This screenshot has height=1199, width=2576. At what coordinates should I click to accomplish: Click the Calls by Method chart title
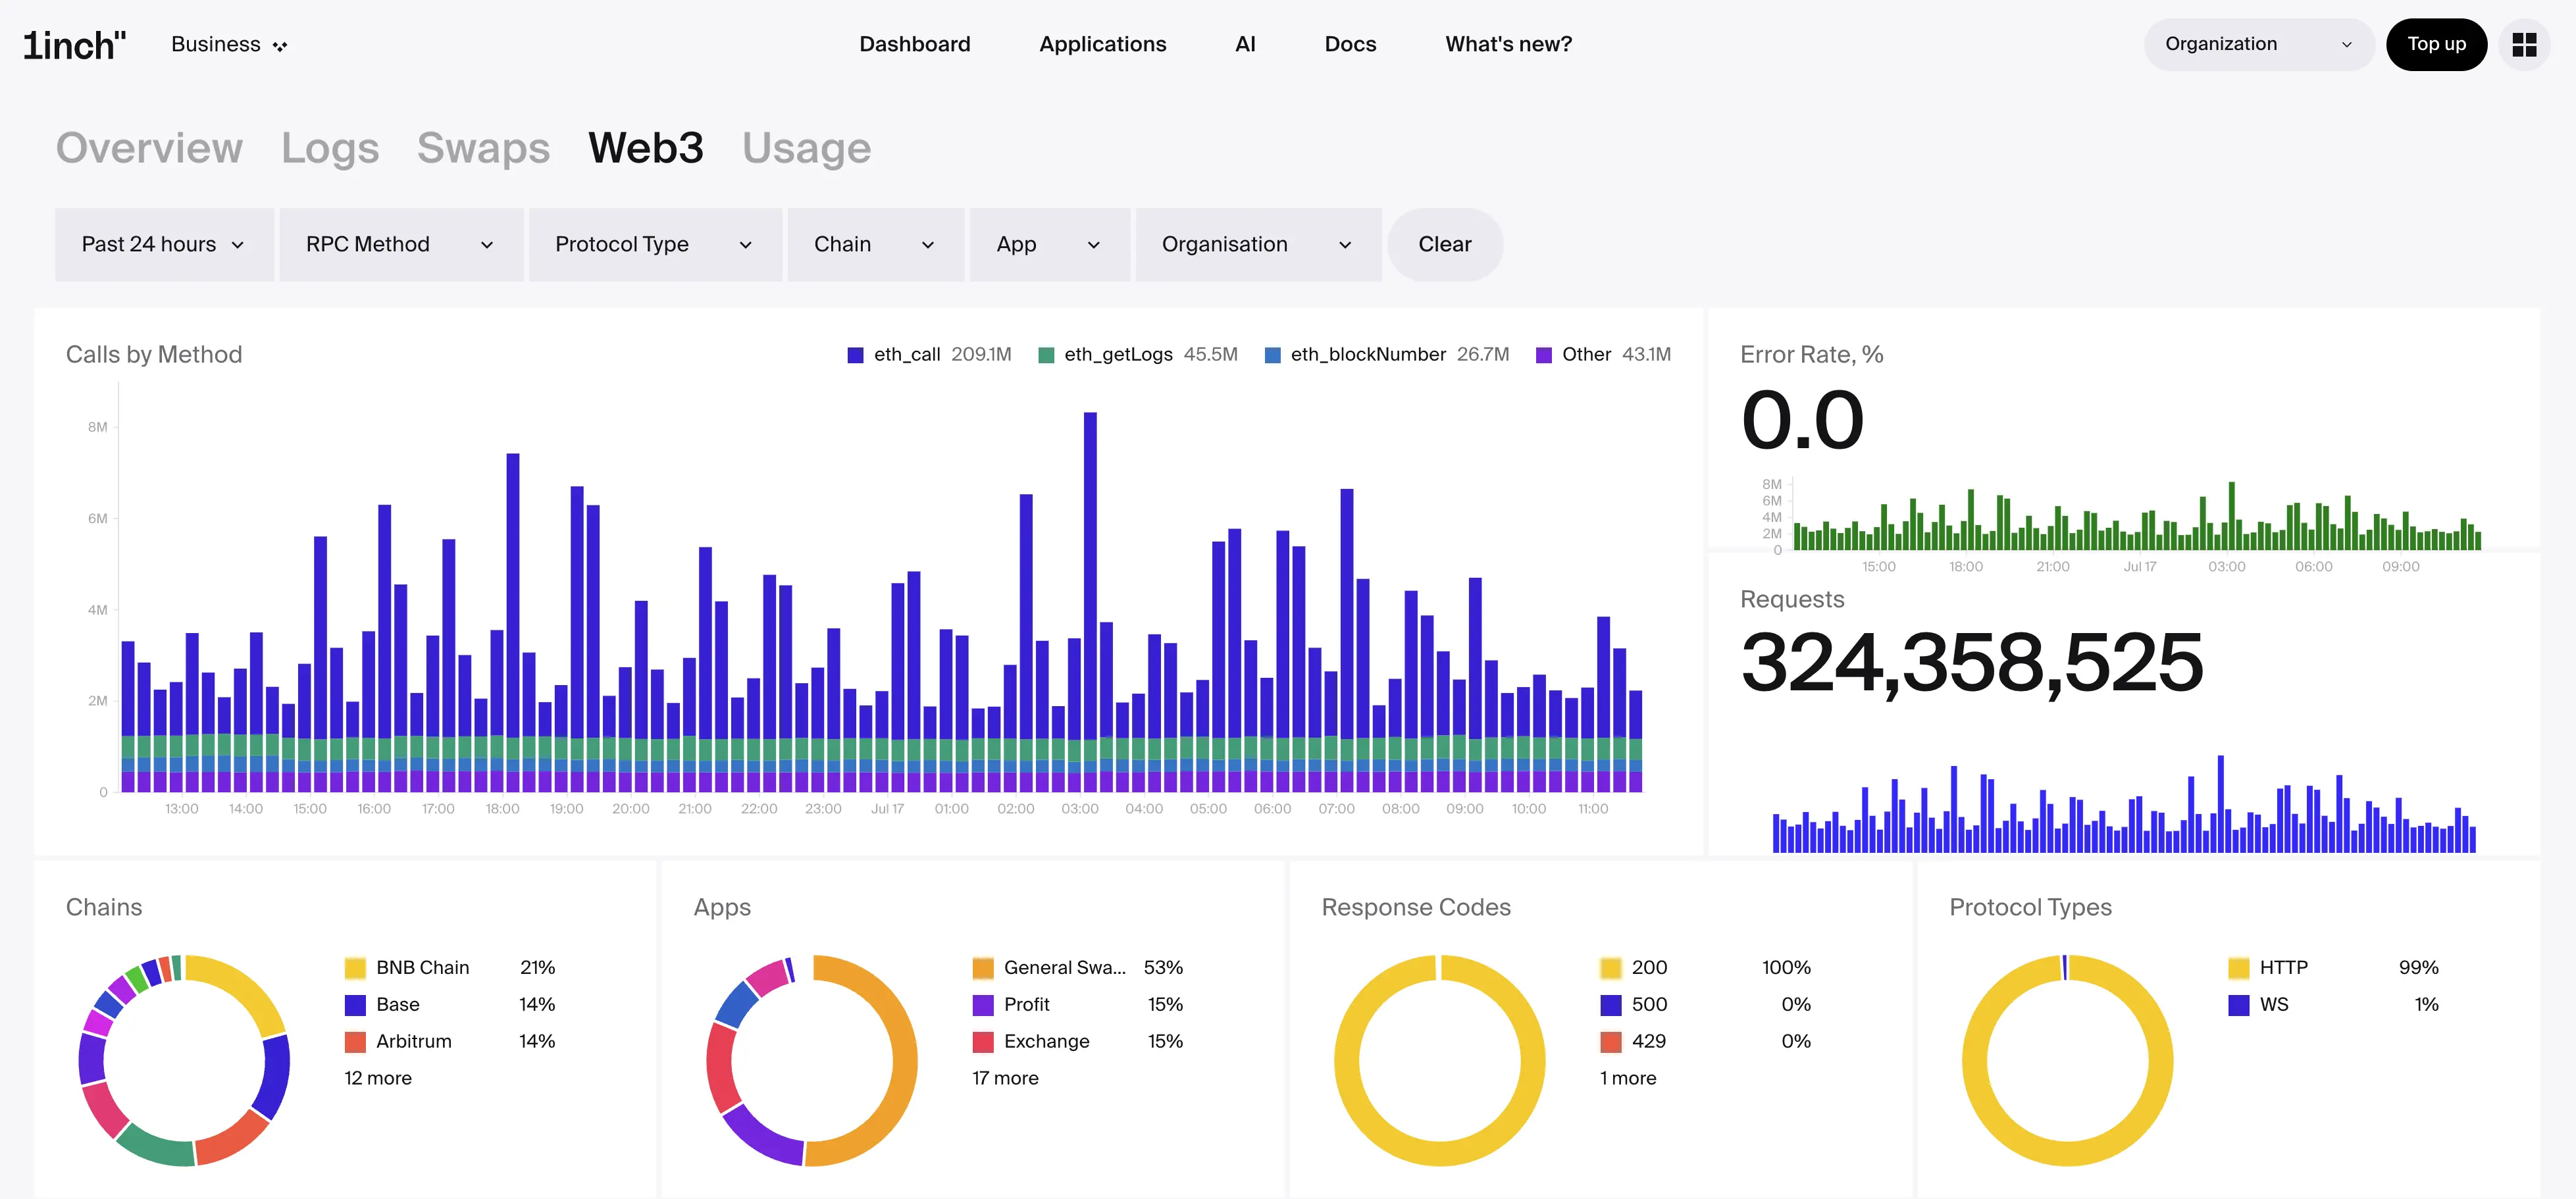154,354
